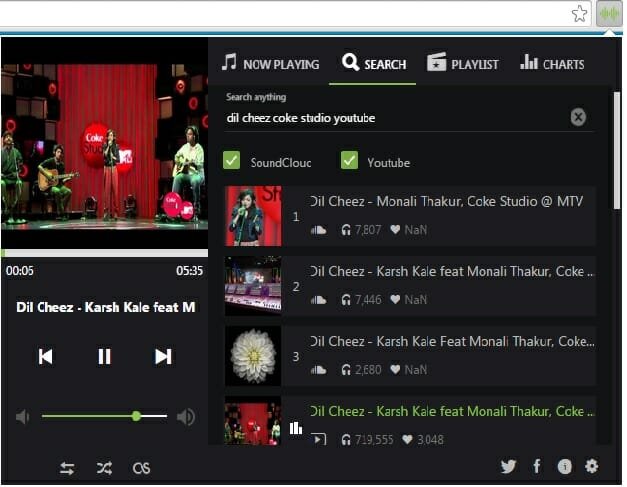Pause the current song
Screen dimensions: 627x487
pyautogui.click(x=104, y=356)
